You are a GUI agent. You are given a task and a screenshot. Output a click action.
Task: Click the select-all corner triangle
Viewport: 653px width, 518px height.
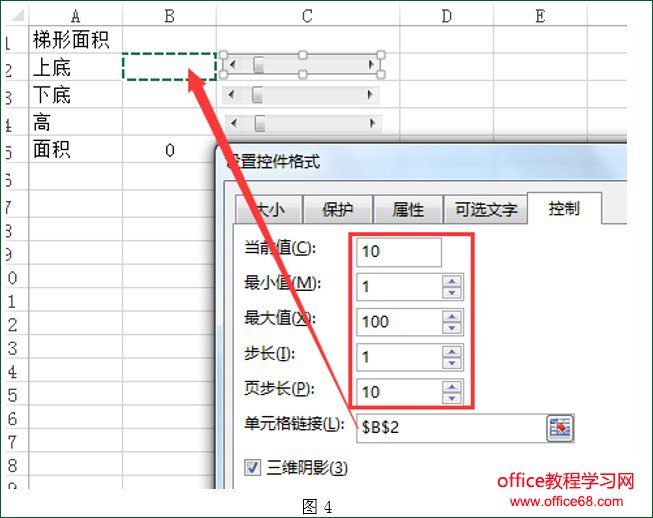[17, 16]
